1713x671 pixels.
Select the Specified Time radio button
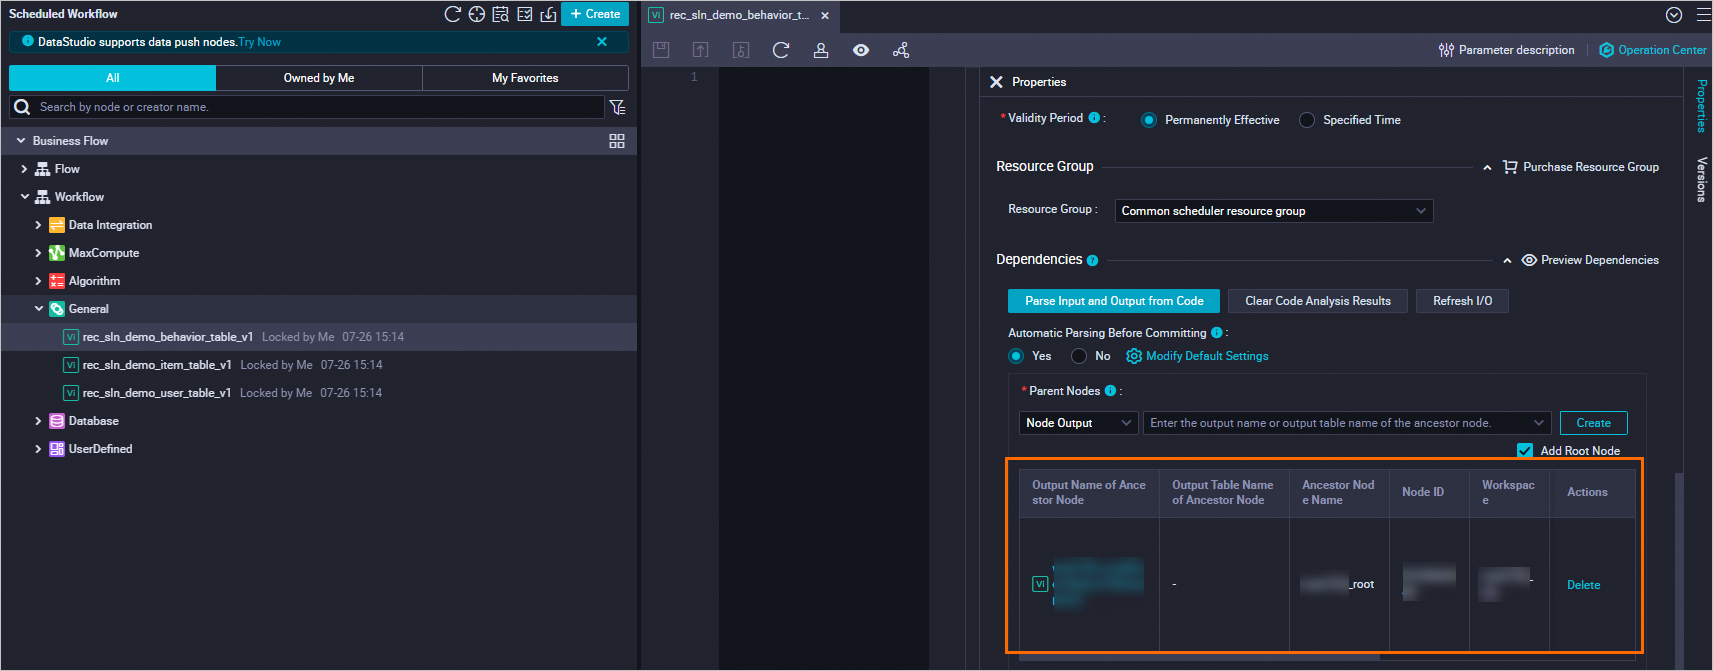pyautogui.click(x=1307, y=120)
